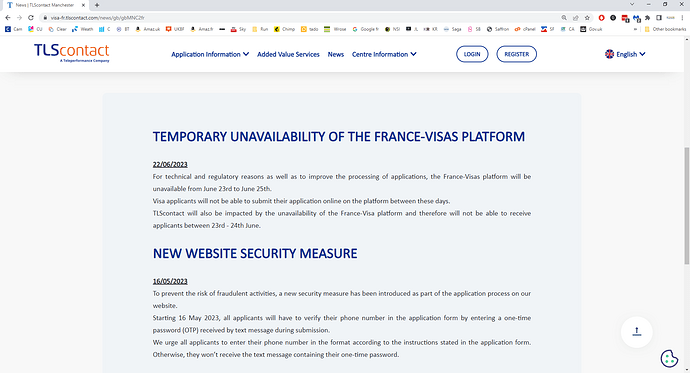Open cookie settings icon

[x=669, y=358]
